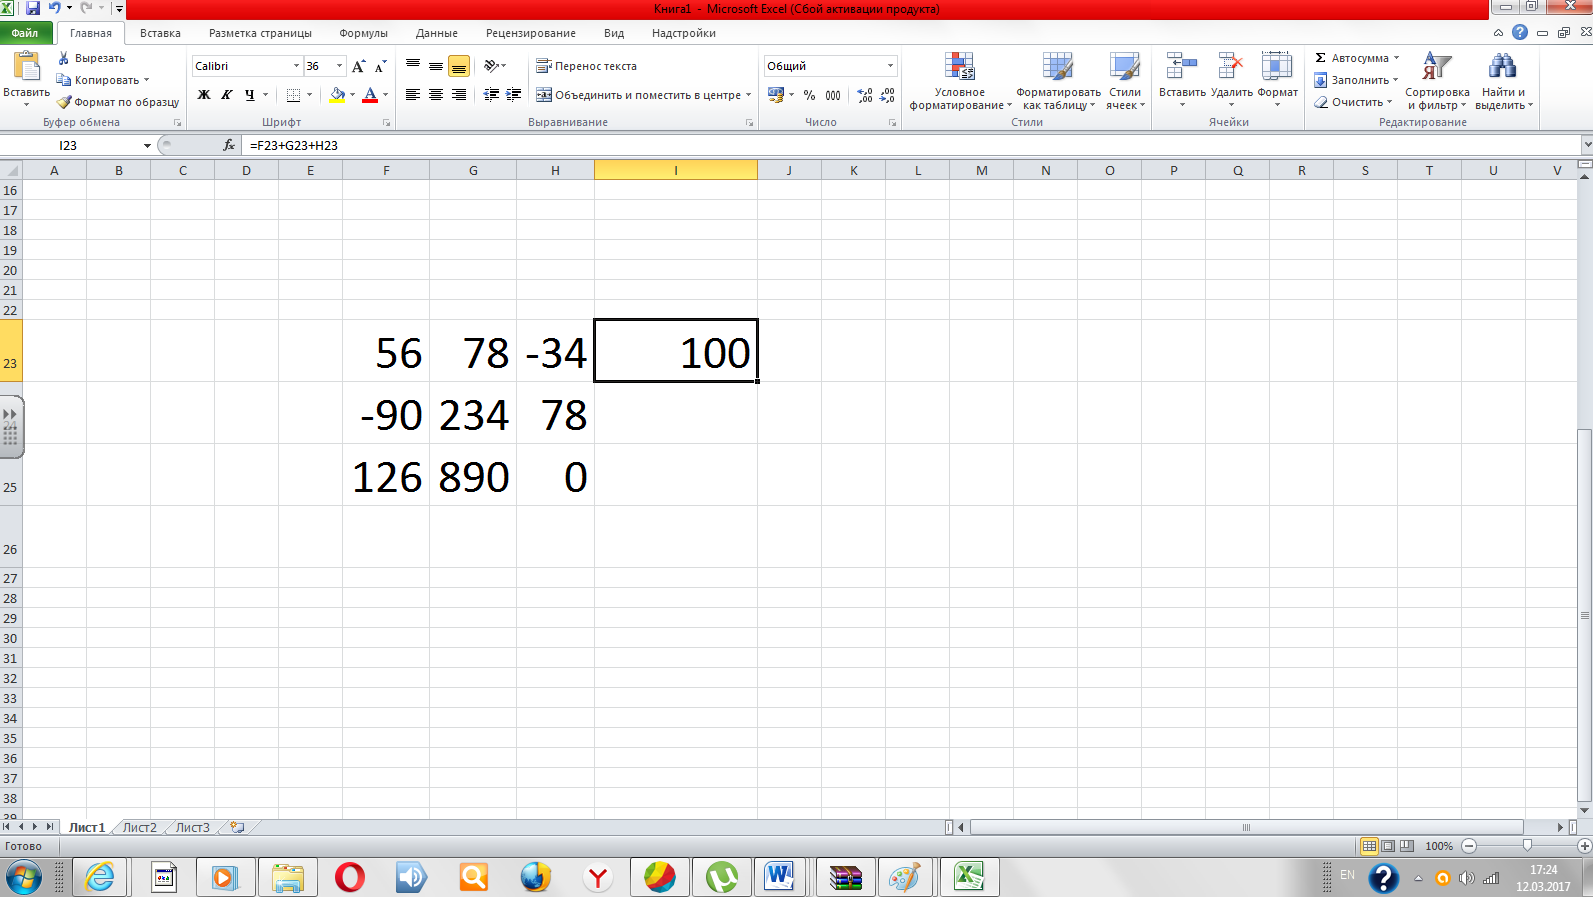The image size is (1593, 897).
Task: Apply thousands separator 000 format
Action: click(x=833, y=95)
